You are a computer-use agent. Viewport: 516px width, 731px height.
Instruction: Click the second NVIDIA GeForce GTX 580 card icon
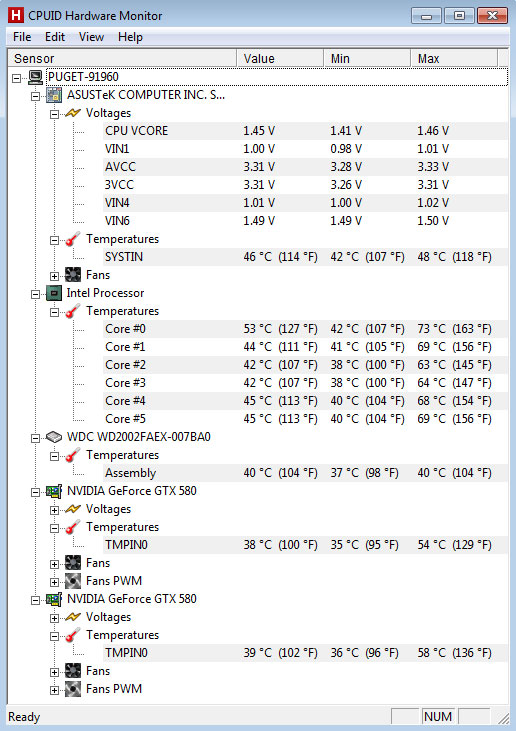coord(54,599)
